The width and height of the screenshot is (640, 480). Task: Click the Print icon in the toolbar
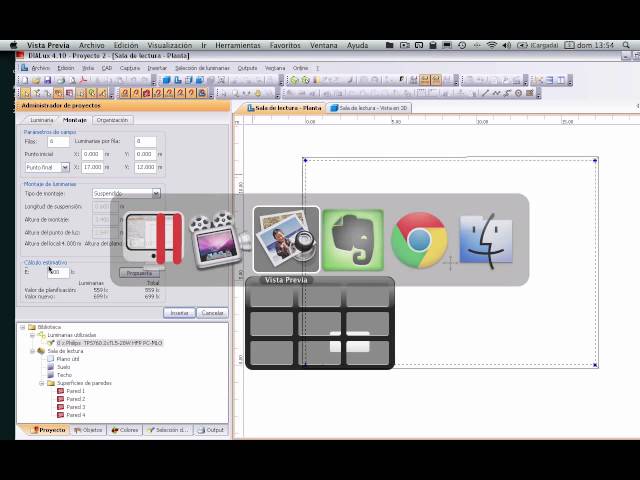(x=61, y=80)
